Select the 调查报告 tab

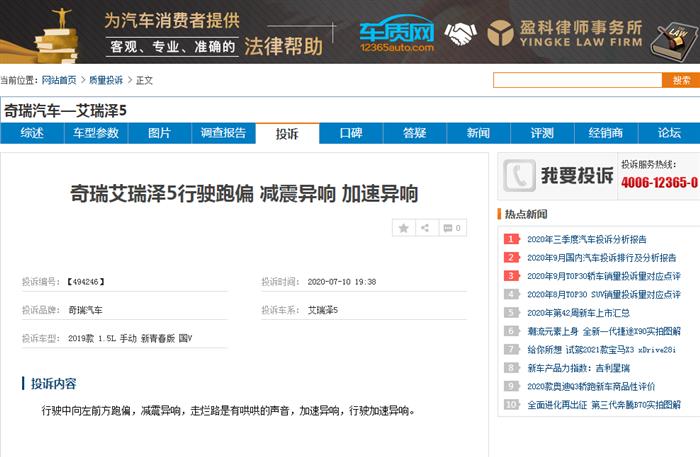tap(223, 133)
